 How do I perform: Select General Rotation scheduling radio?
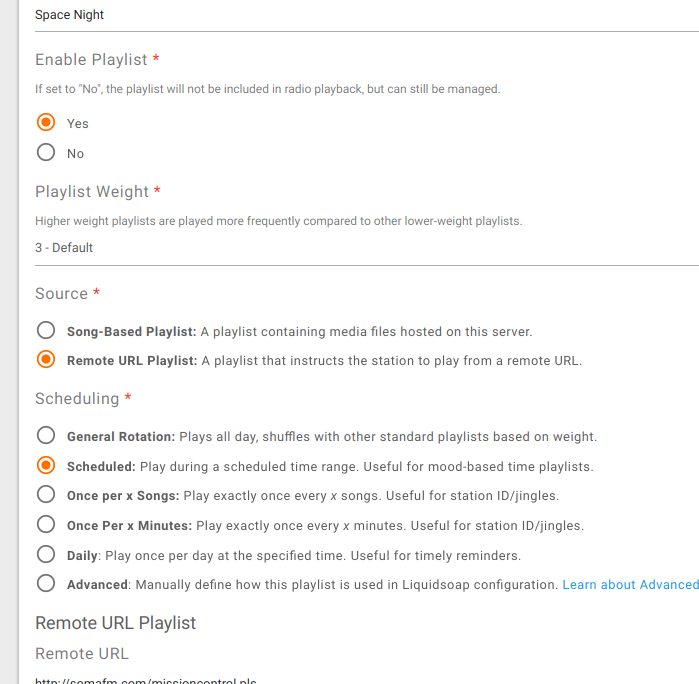point(46,436)
